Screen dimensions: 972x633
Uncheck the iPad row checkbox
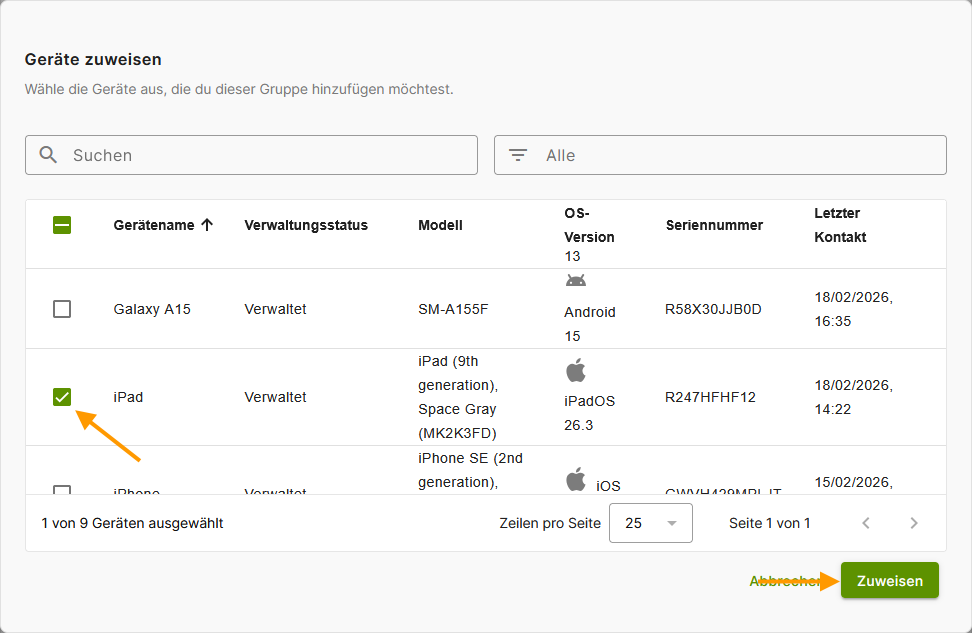point(62,397)
